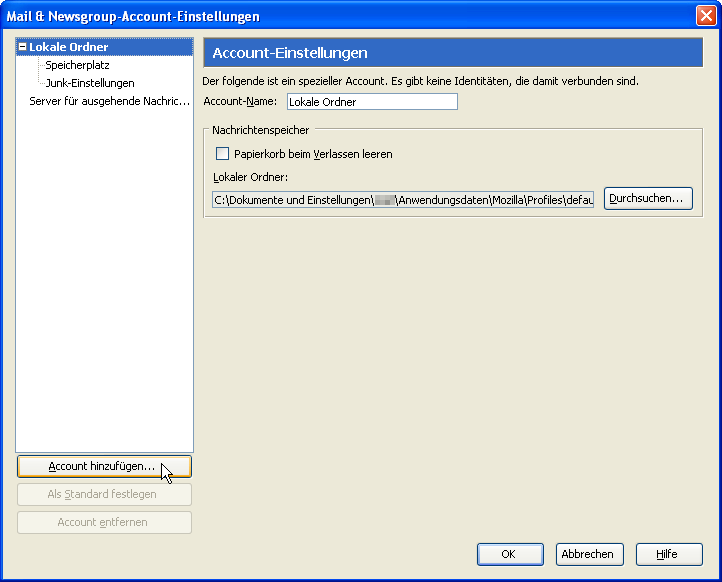Screen dimensions: 722x582
Task: Select Server für ausgehende Nachrichten entry
Action: tap(108, 101)
